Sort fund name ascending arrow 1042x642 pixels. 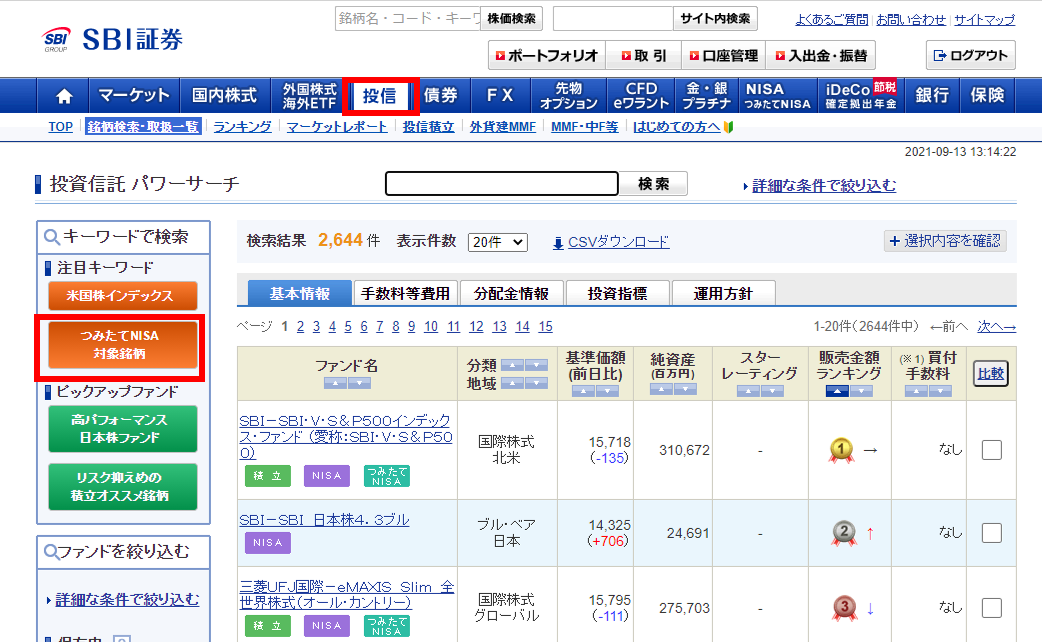click(x=336, y=383)
